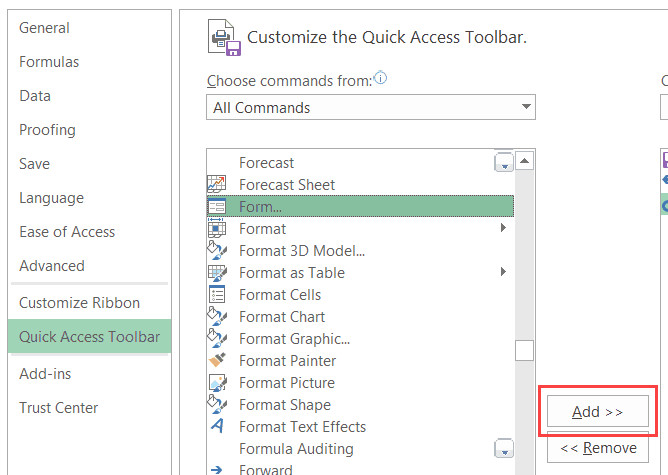Select the Format Cells icon
Viewport: 668px width, 475px height.
(x=217, y=295)
